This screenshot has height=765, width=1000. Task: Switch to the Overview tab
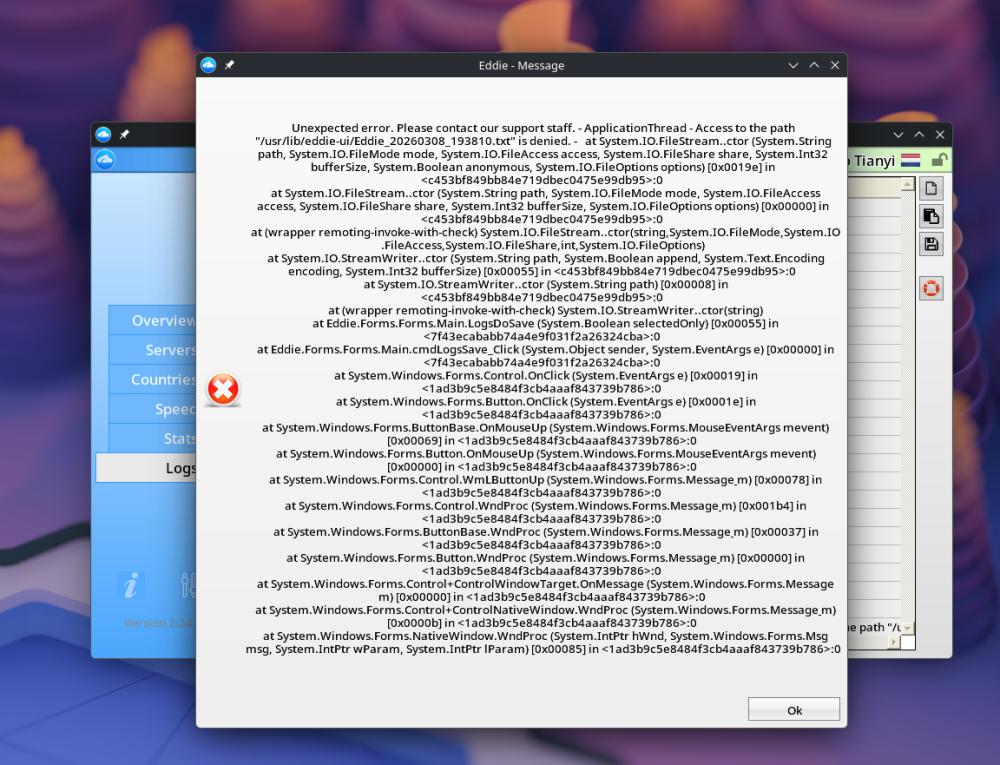[x=160, y=320]
